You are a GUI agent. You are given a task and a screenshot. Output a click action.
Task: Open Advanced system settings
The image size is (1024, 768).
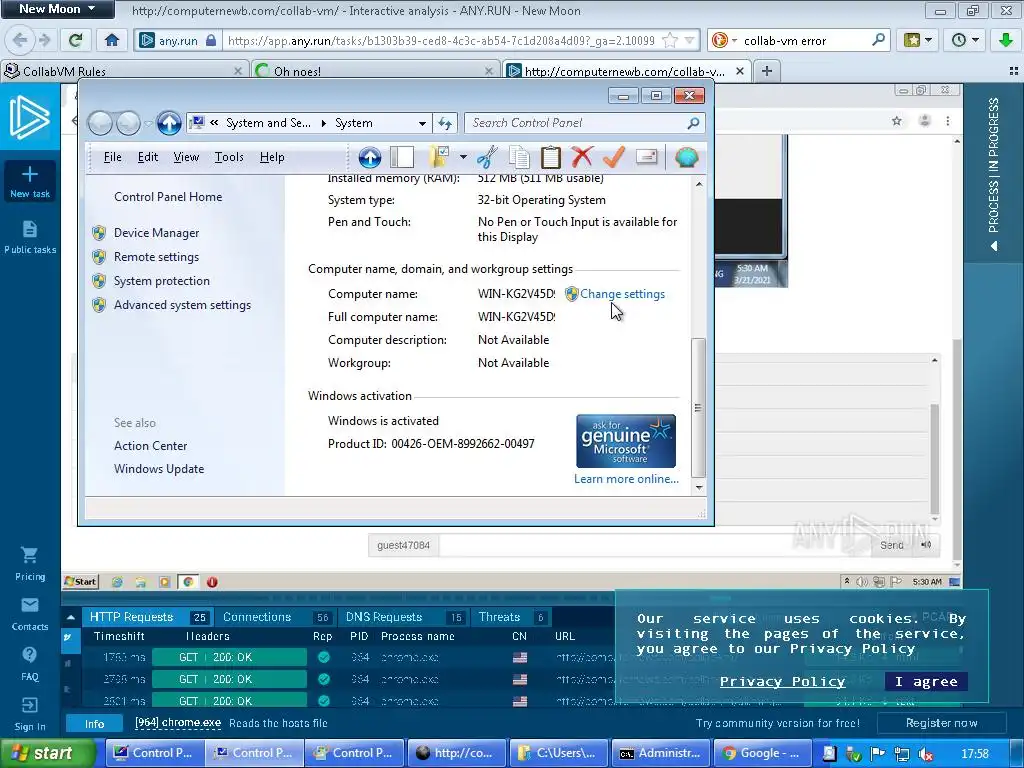pyautogui.click(x=182, y=305)
